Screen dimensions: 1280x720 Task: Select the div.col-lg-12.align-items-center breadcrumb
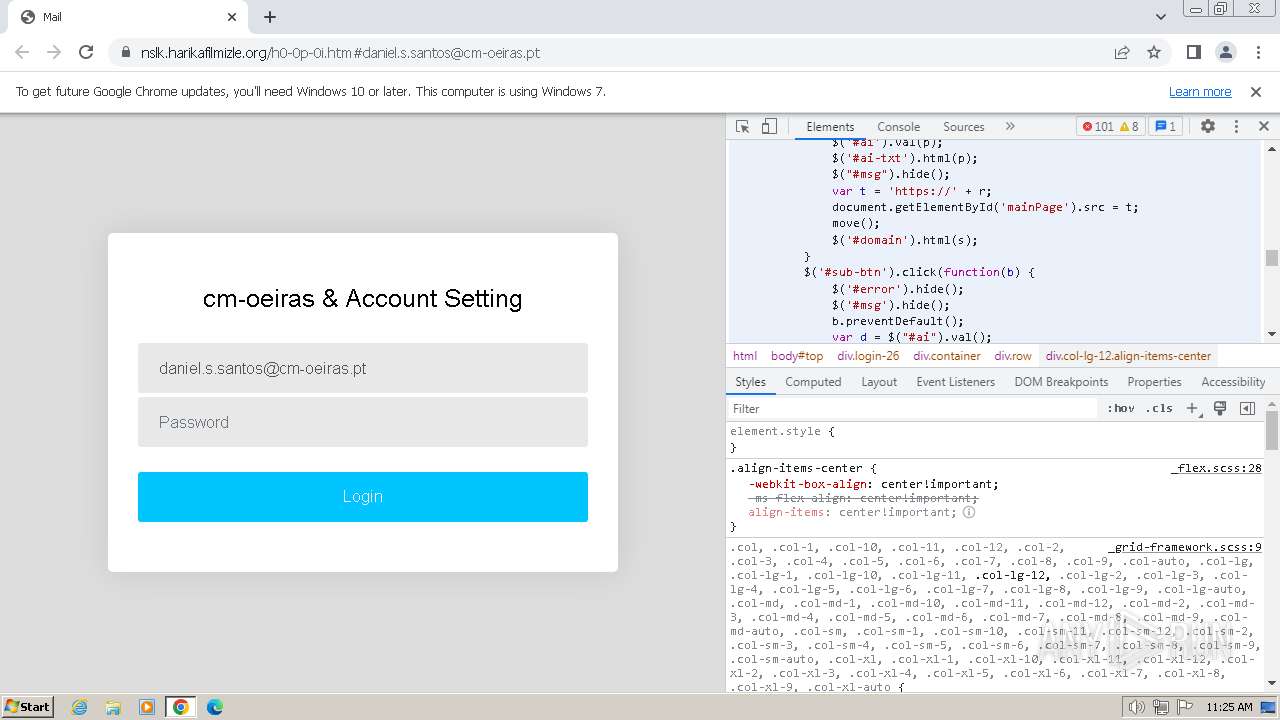pos(1128,355)
